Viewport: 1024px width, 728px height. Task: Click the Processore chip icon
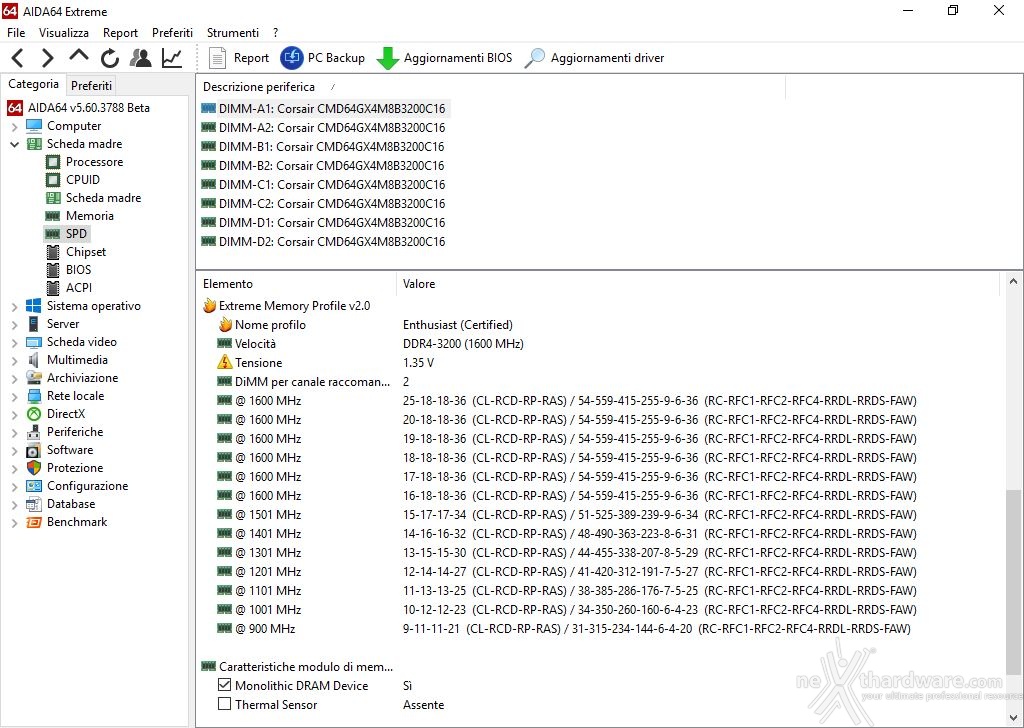click(53, 162)
